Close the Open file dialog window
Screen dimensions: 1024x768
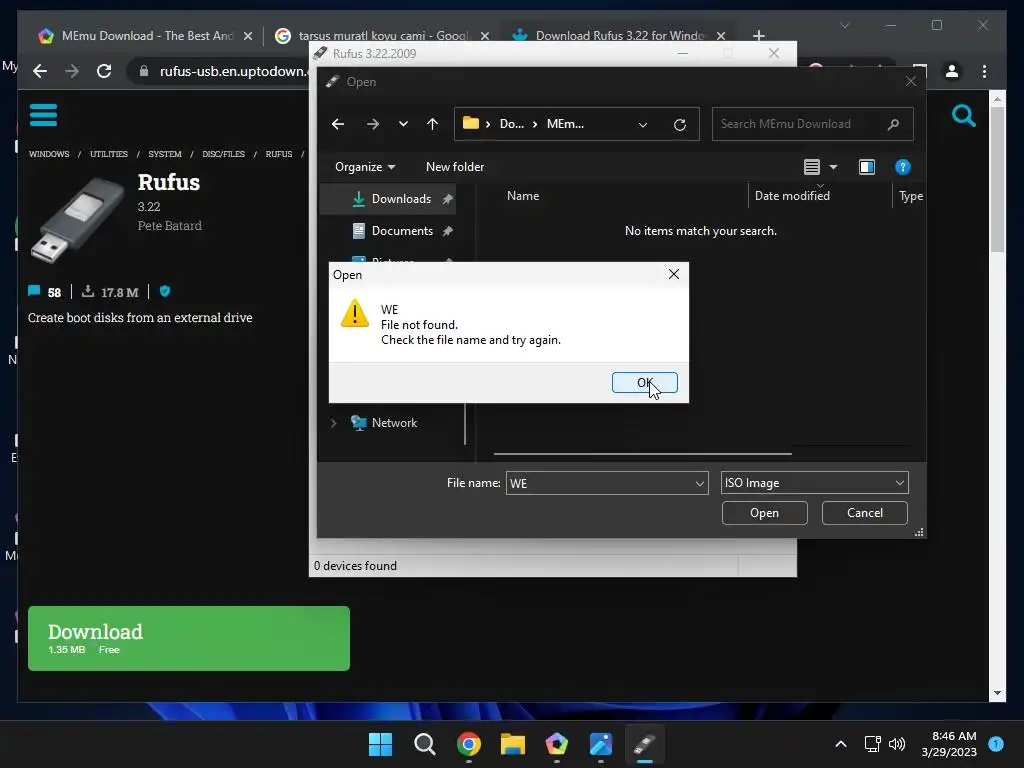tap(910, 82)
